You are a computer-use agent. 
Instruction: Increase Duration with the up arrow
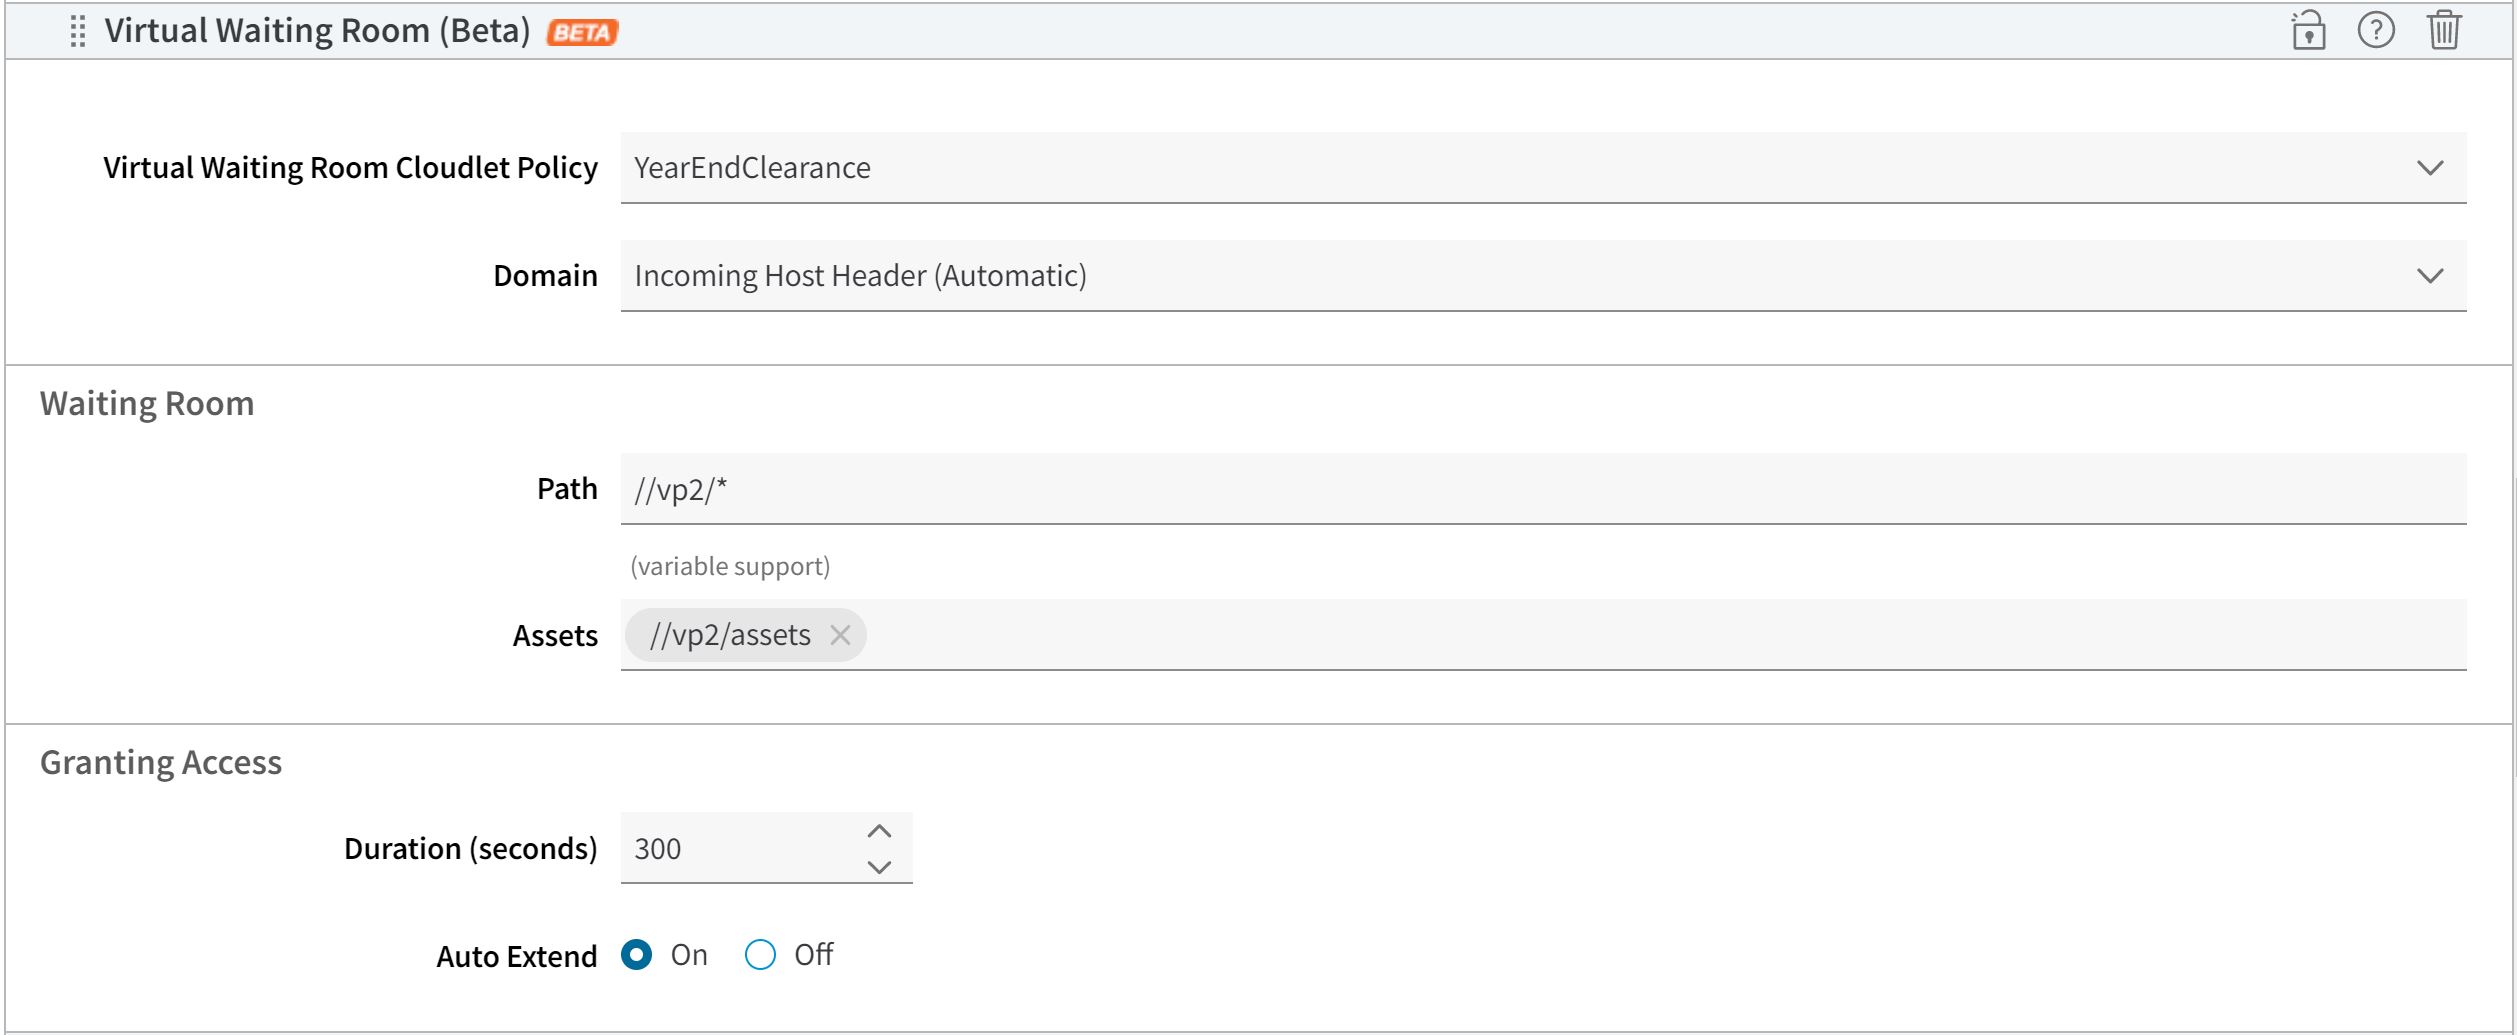pos(879,831)
